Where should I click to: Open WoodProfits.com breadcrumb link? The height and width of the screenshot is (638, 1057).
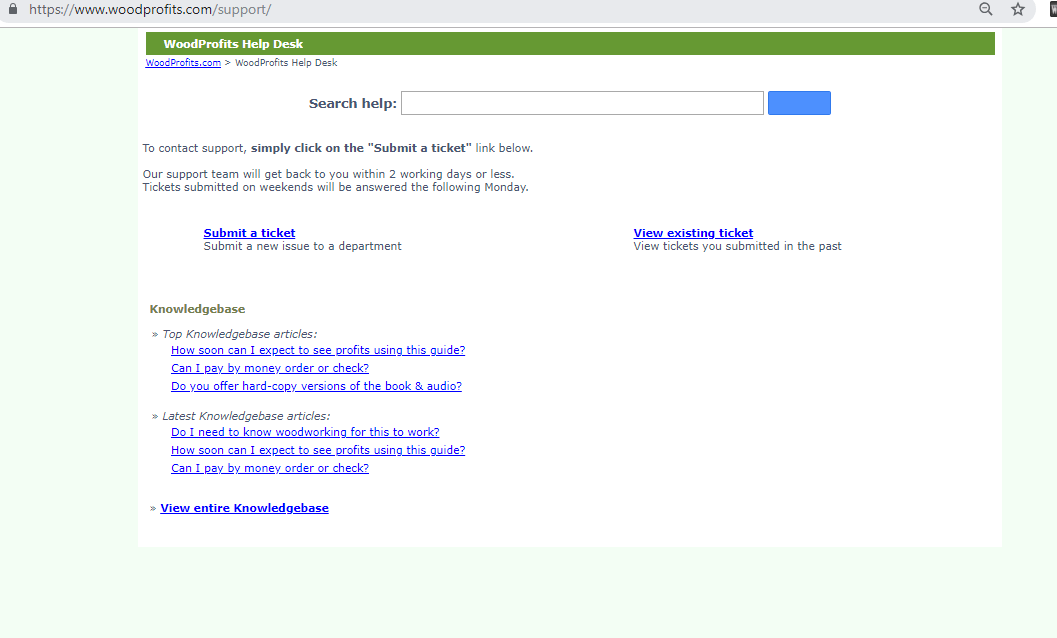tap(183, 63)
